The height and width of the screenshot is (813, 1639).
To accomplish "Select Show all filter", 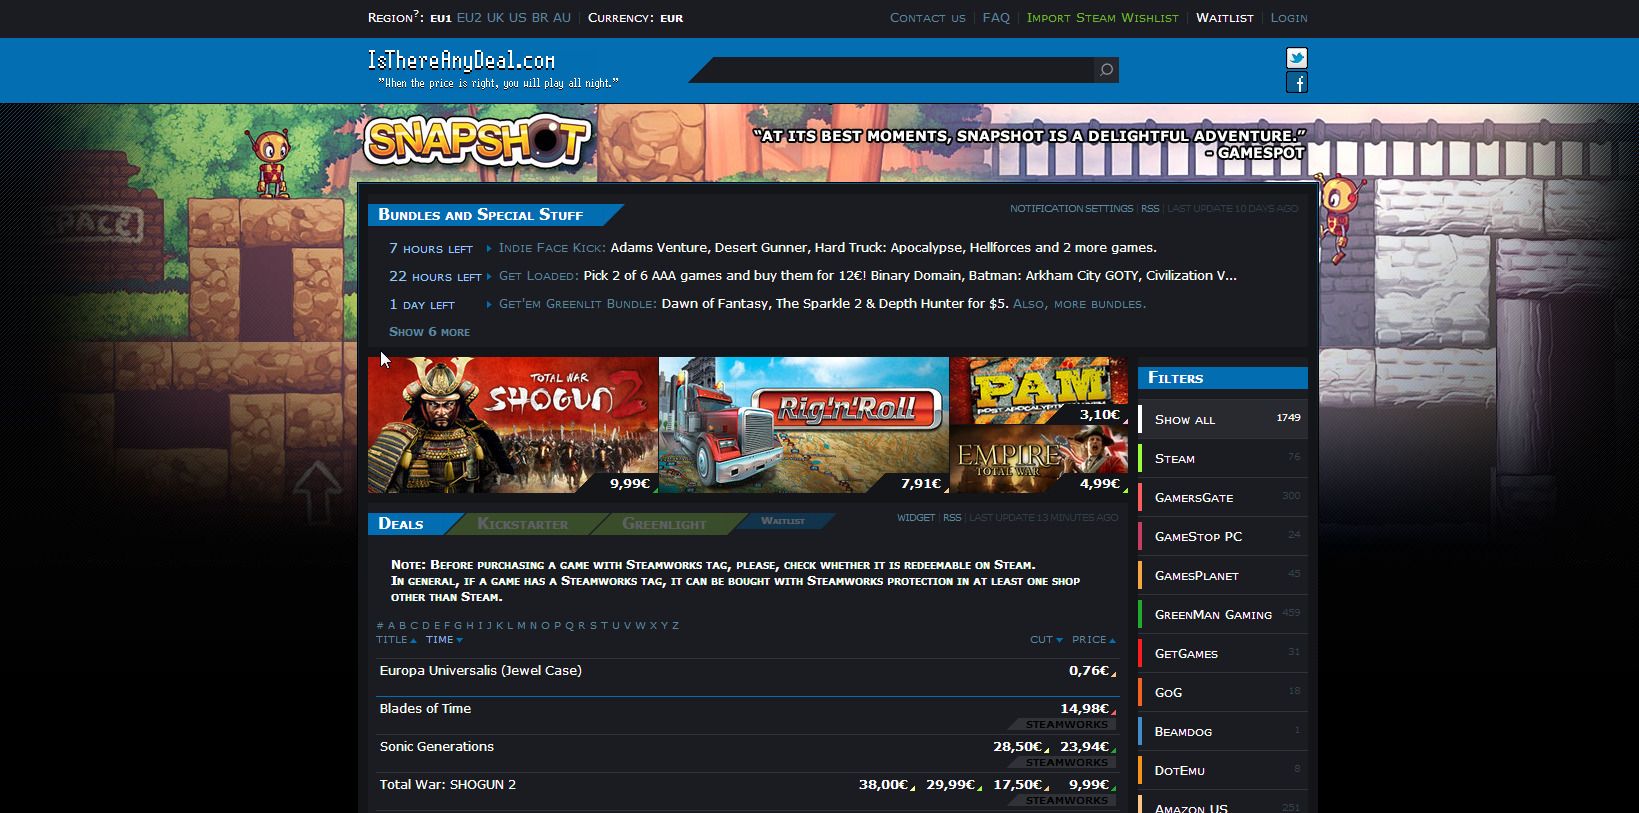I will pos(1222,419).
